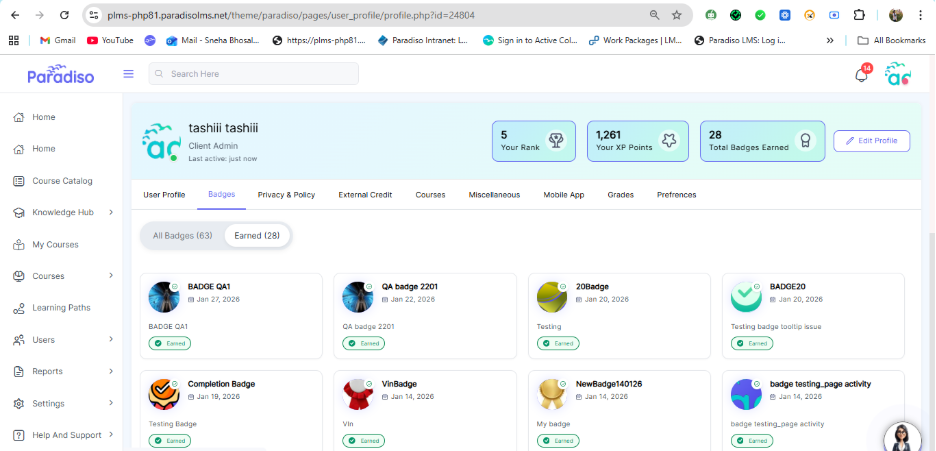Open Course Catalog from sidebar

(x=62, y=181)
